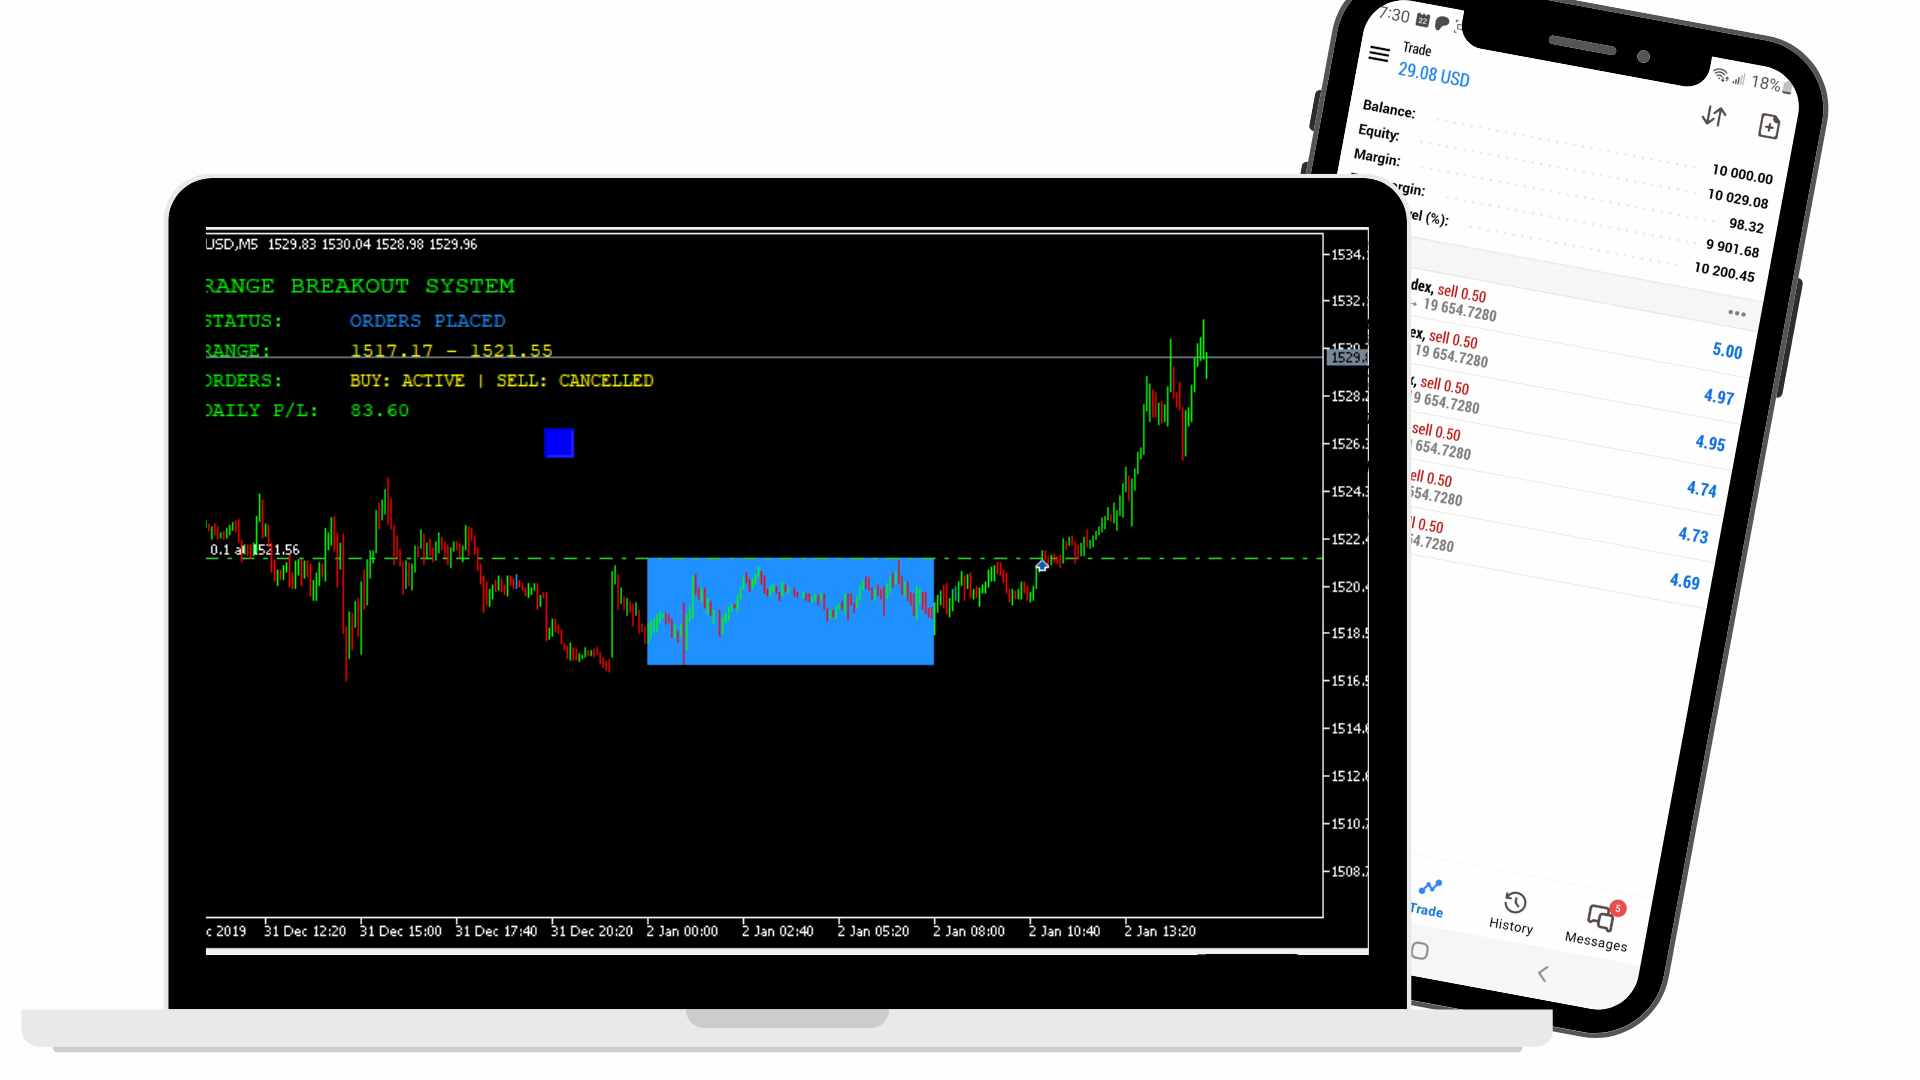Click the blue square button on the chart
The height and width of the screenshot is (1080, 1920).
(x=559, y=443)
